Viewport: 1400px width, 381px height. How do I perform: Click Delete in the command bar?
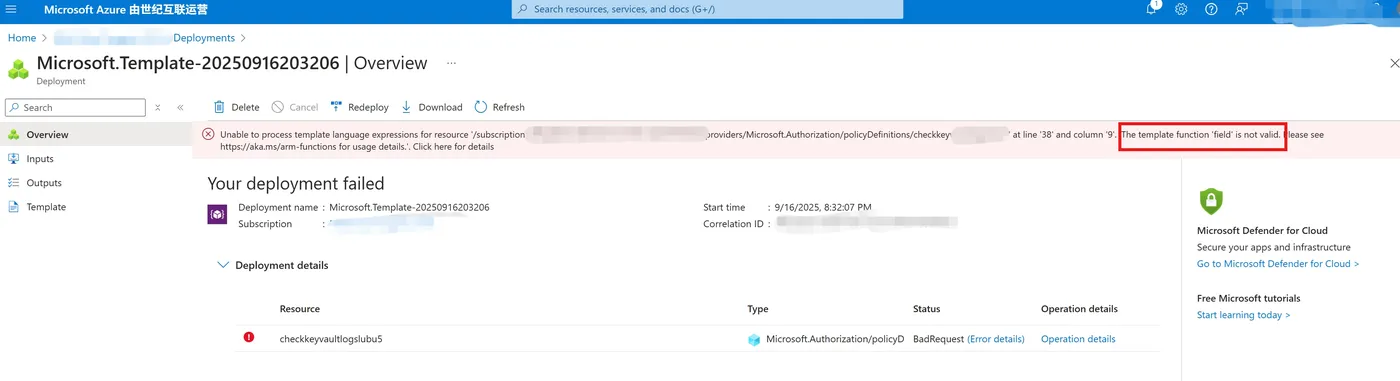pos(236,107)
